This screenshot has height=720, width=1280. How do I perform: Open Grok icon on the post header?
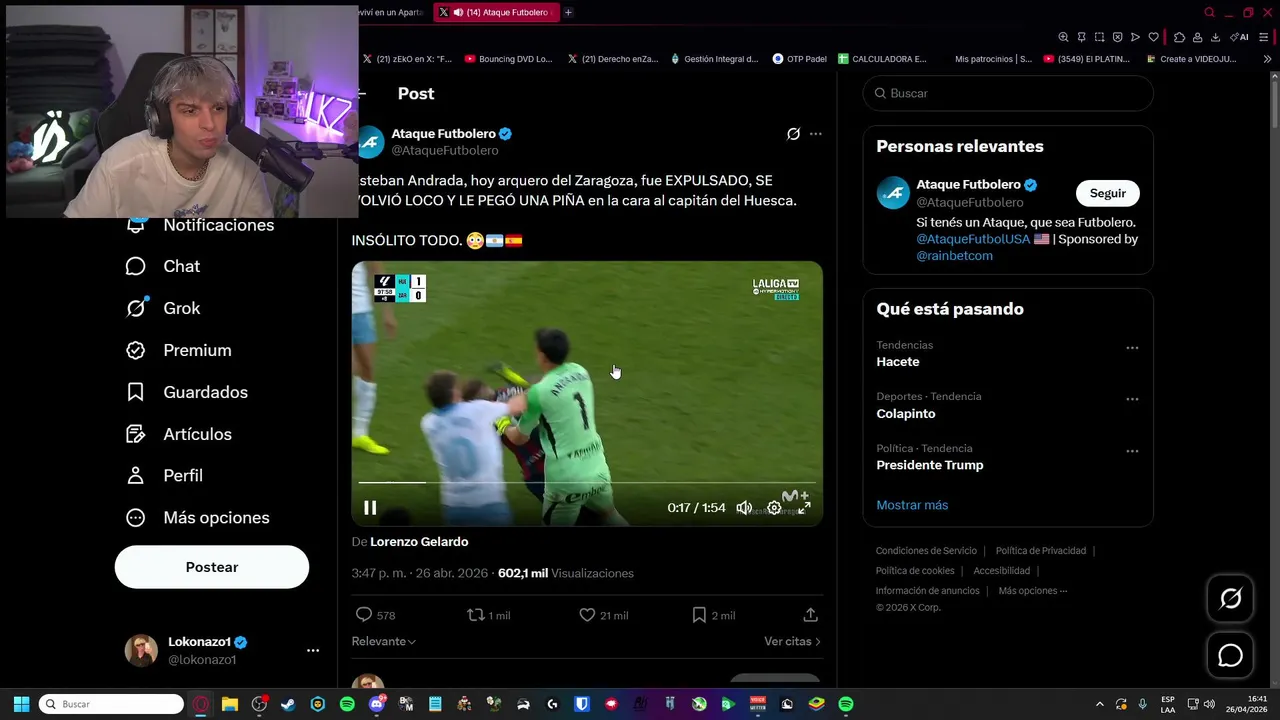[x=793, y=134]
